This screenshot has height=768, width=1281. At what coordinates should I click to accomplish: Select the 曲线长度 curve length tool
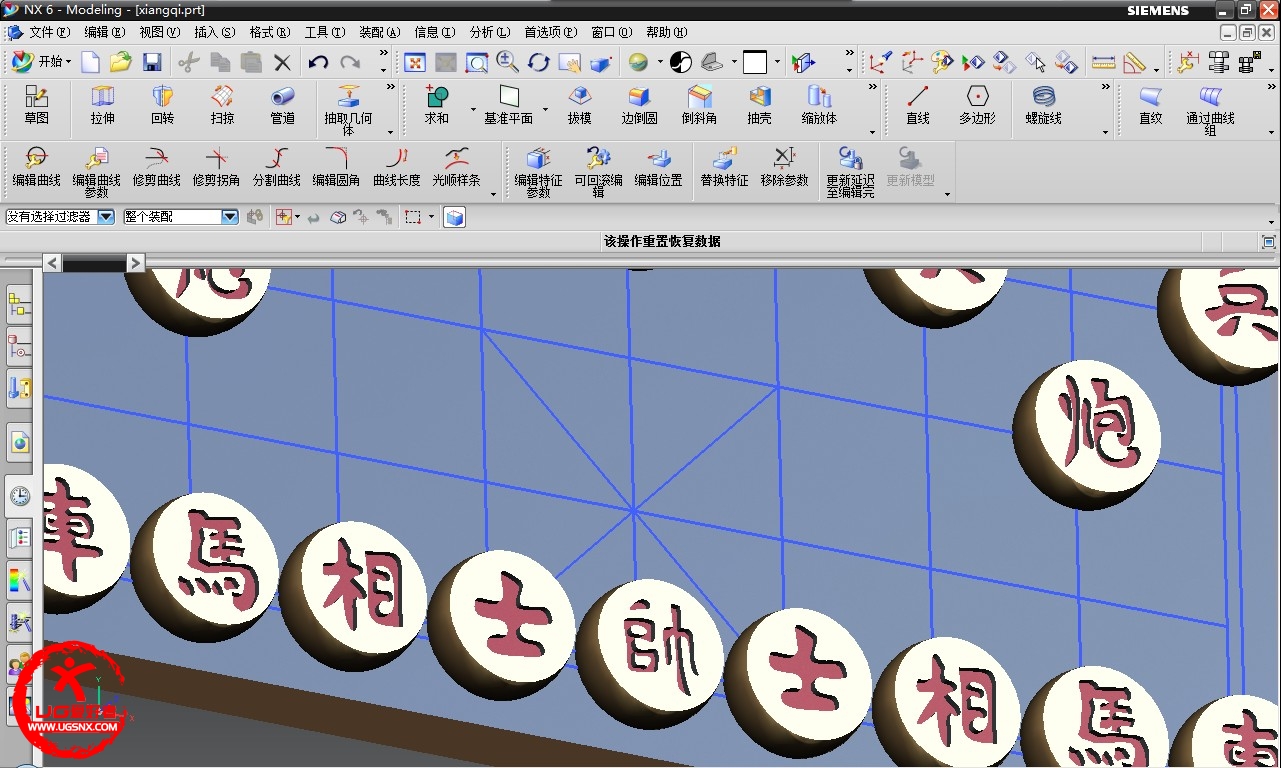[396, 167]
